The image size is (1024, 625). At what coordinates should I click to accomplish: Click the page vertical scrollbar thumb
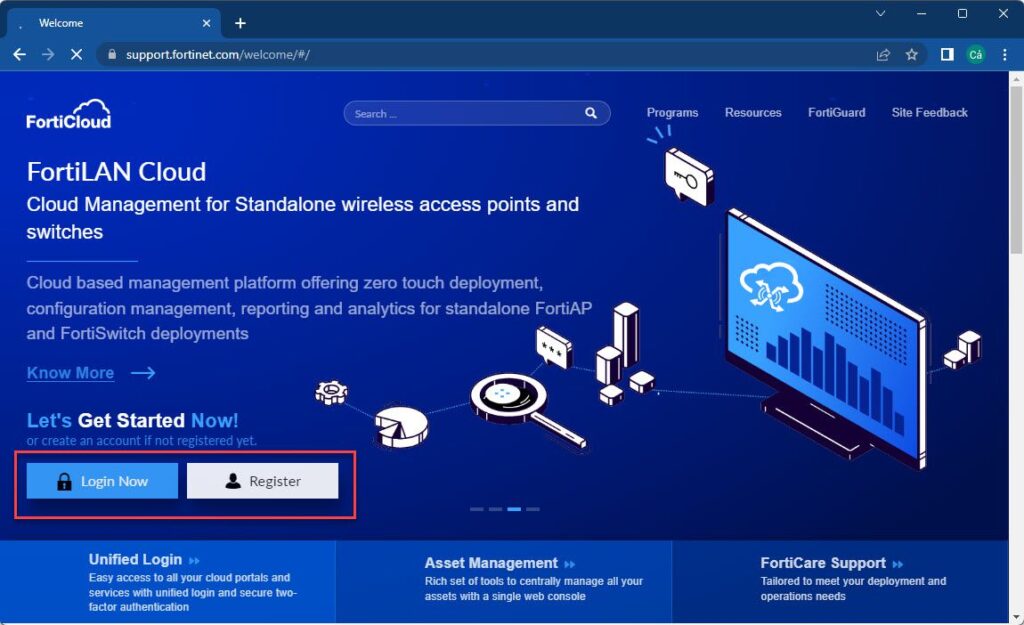[1016, 170]
